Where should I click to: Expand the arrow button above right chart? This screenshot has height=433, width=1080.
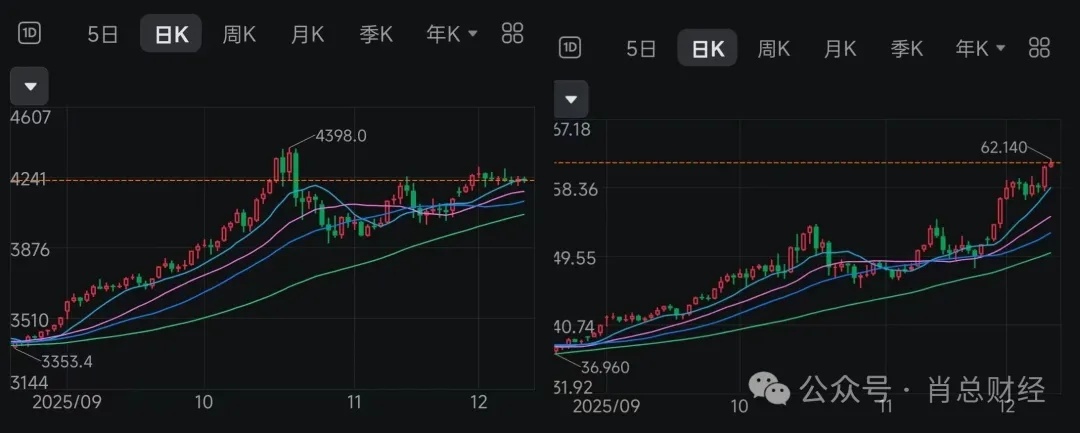570,99
